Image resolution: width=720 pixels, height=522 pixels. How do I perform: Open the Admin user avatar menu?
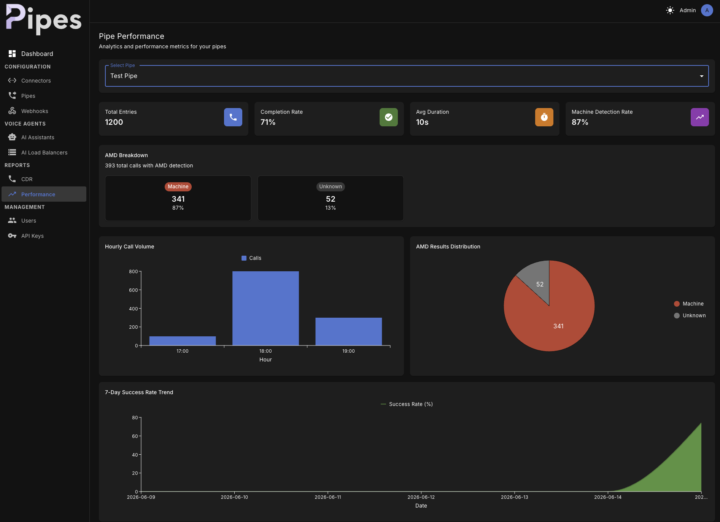click(707, 10)
